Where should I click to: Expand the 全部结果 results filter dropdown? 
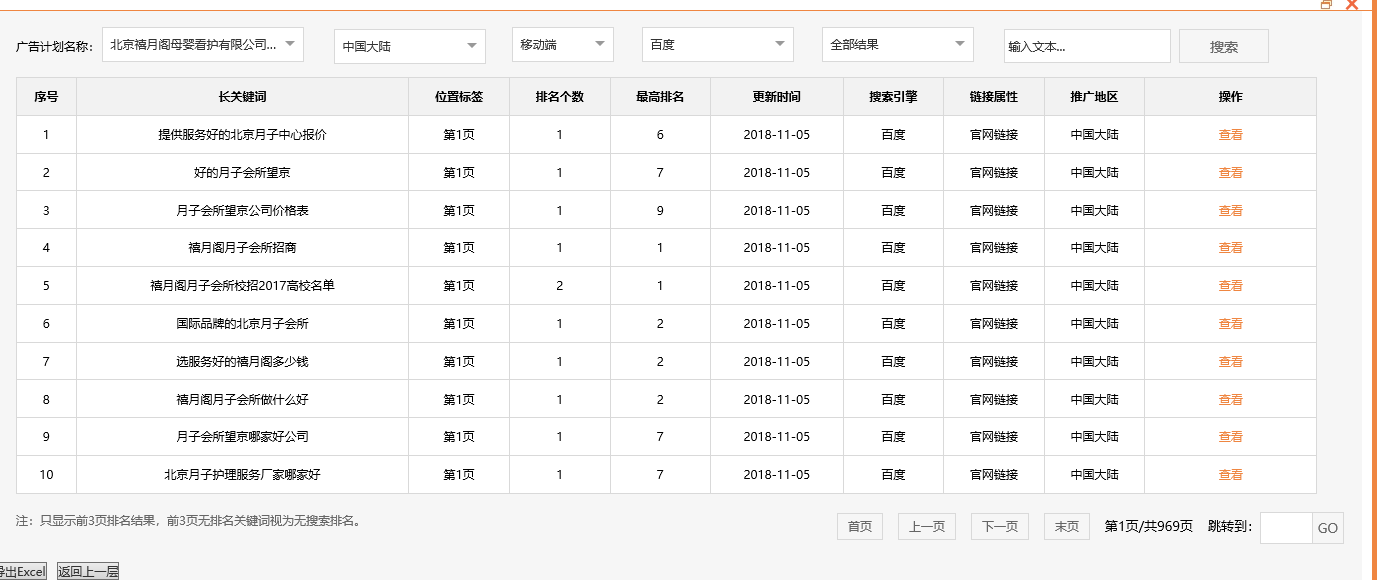896,44
